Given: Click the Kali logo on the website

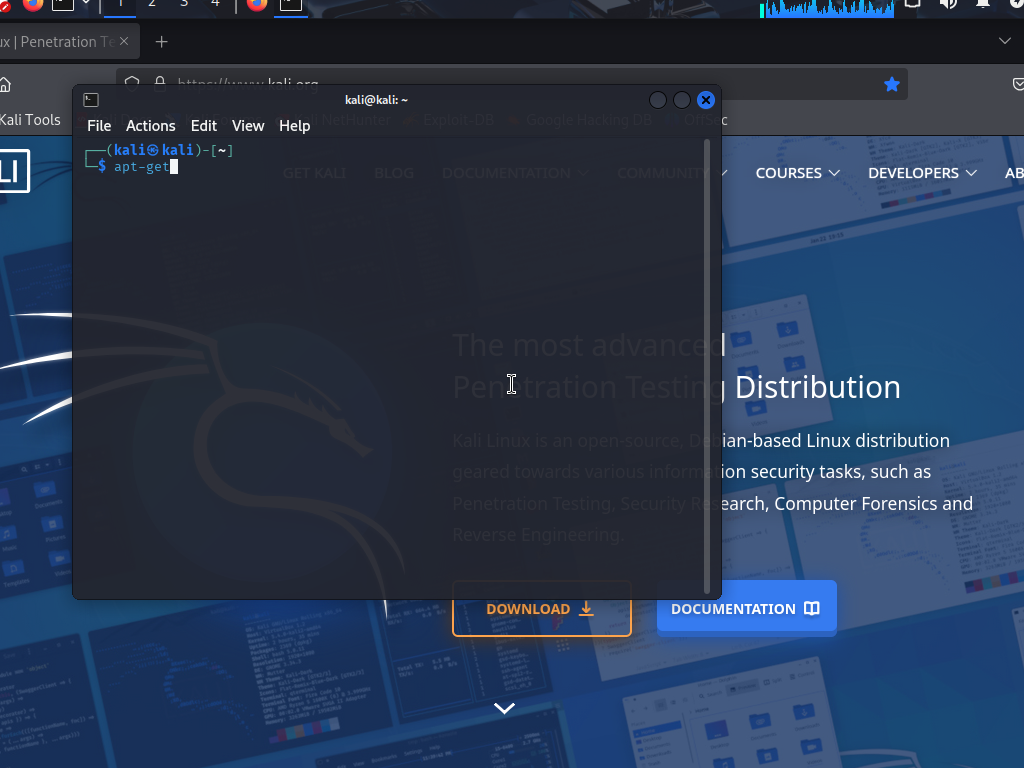Looking at the screenshot, I should 14,171.
